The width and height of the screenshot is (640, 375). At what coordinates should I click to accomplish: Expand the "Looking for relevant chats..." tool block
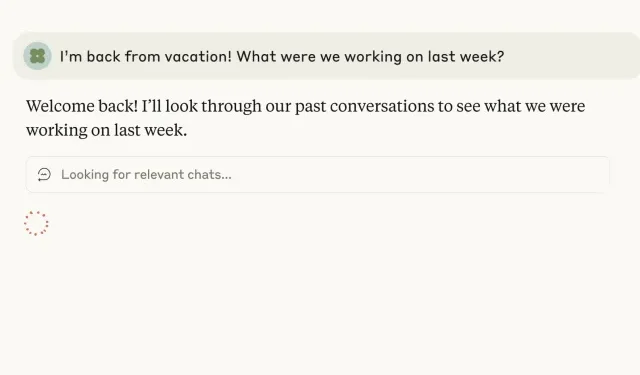coord(318,175)
